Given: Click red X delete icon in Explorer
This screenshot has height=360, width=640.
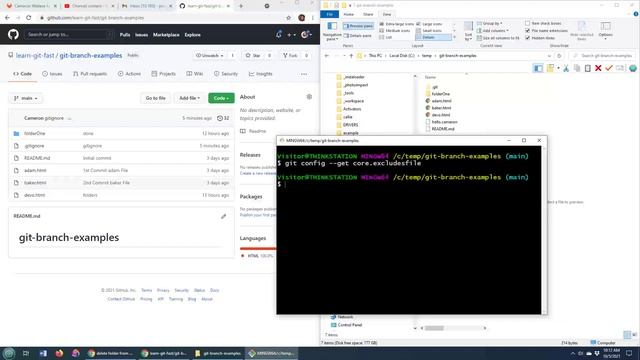Looking at the screenshot, I should (x=598, y=68).
